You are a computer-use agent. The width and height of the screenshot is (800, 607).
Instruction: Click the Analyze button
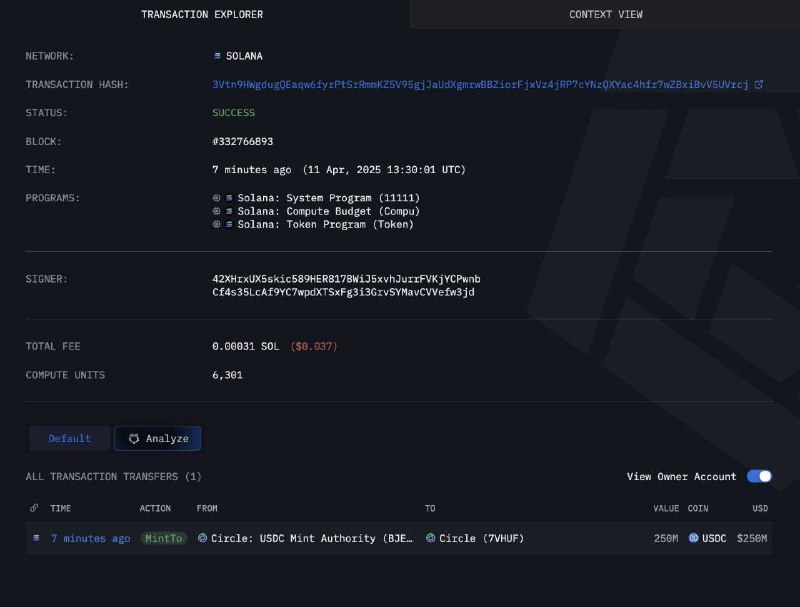(x=158, y=438)
